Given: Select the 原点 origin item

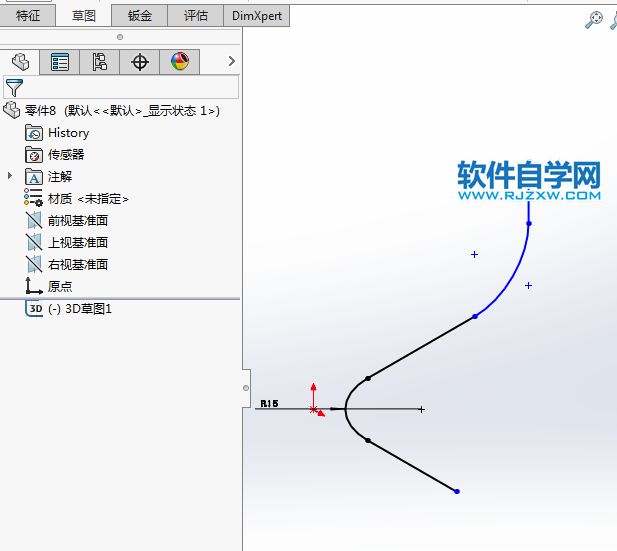Looking at the screenshot, I should point(60,287).
